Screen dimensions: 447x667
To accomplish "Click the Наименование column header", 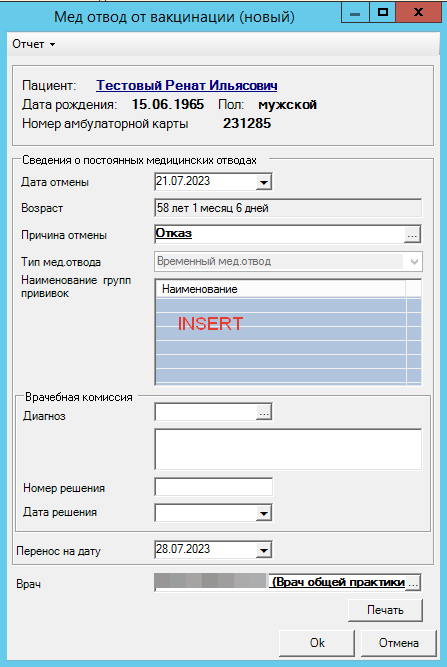I will coord(281,289).
